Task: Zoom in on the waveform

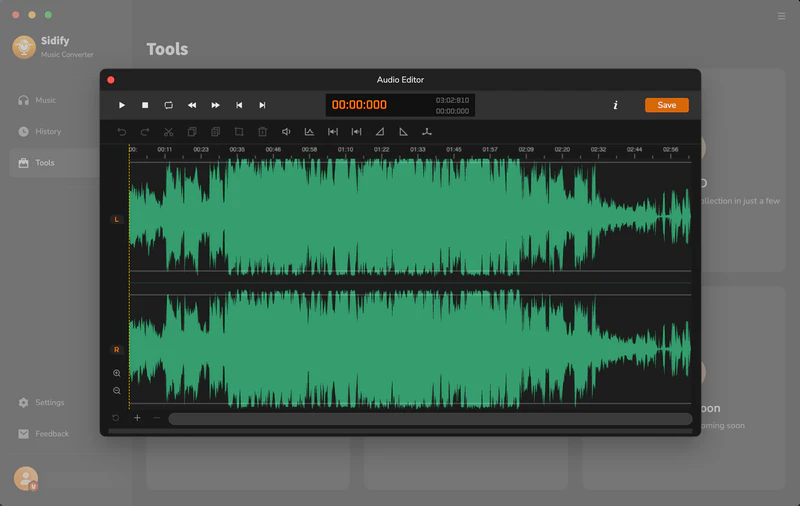Action: [117, 373]
